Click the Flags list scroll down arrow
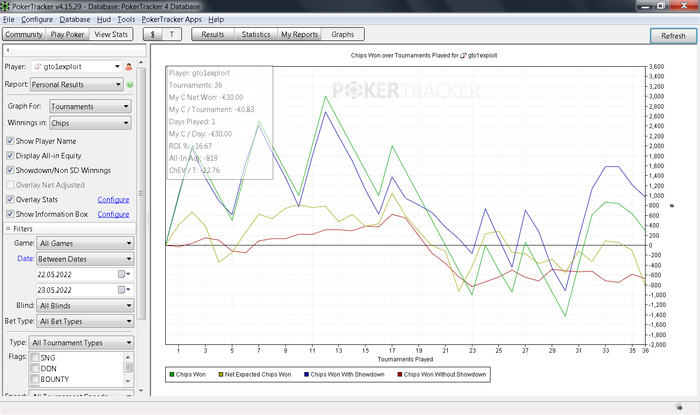 [x=128, y=381]
